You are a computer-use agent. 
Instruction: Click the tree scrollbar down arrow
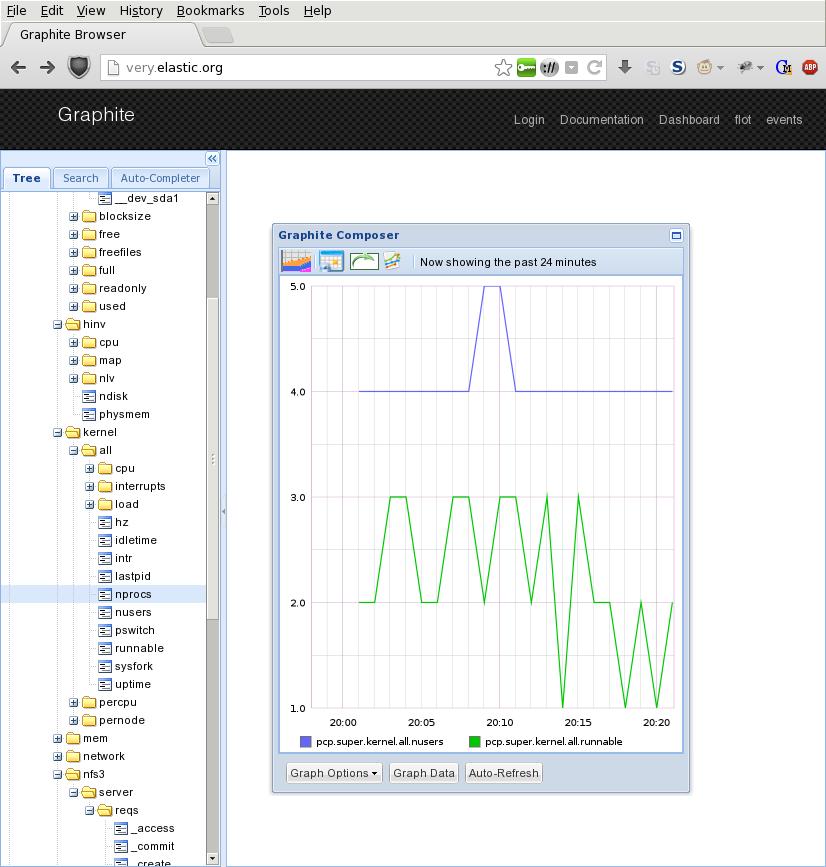click(x=212, y=859)
